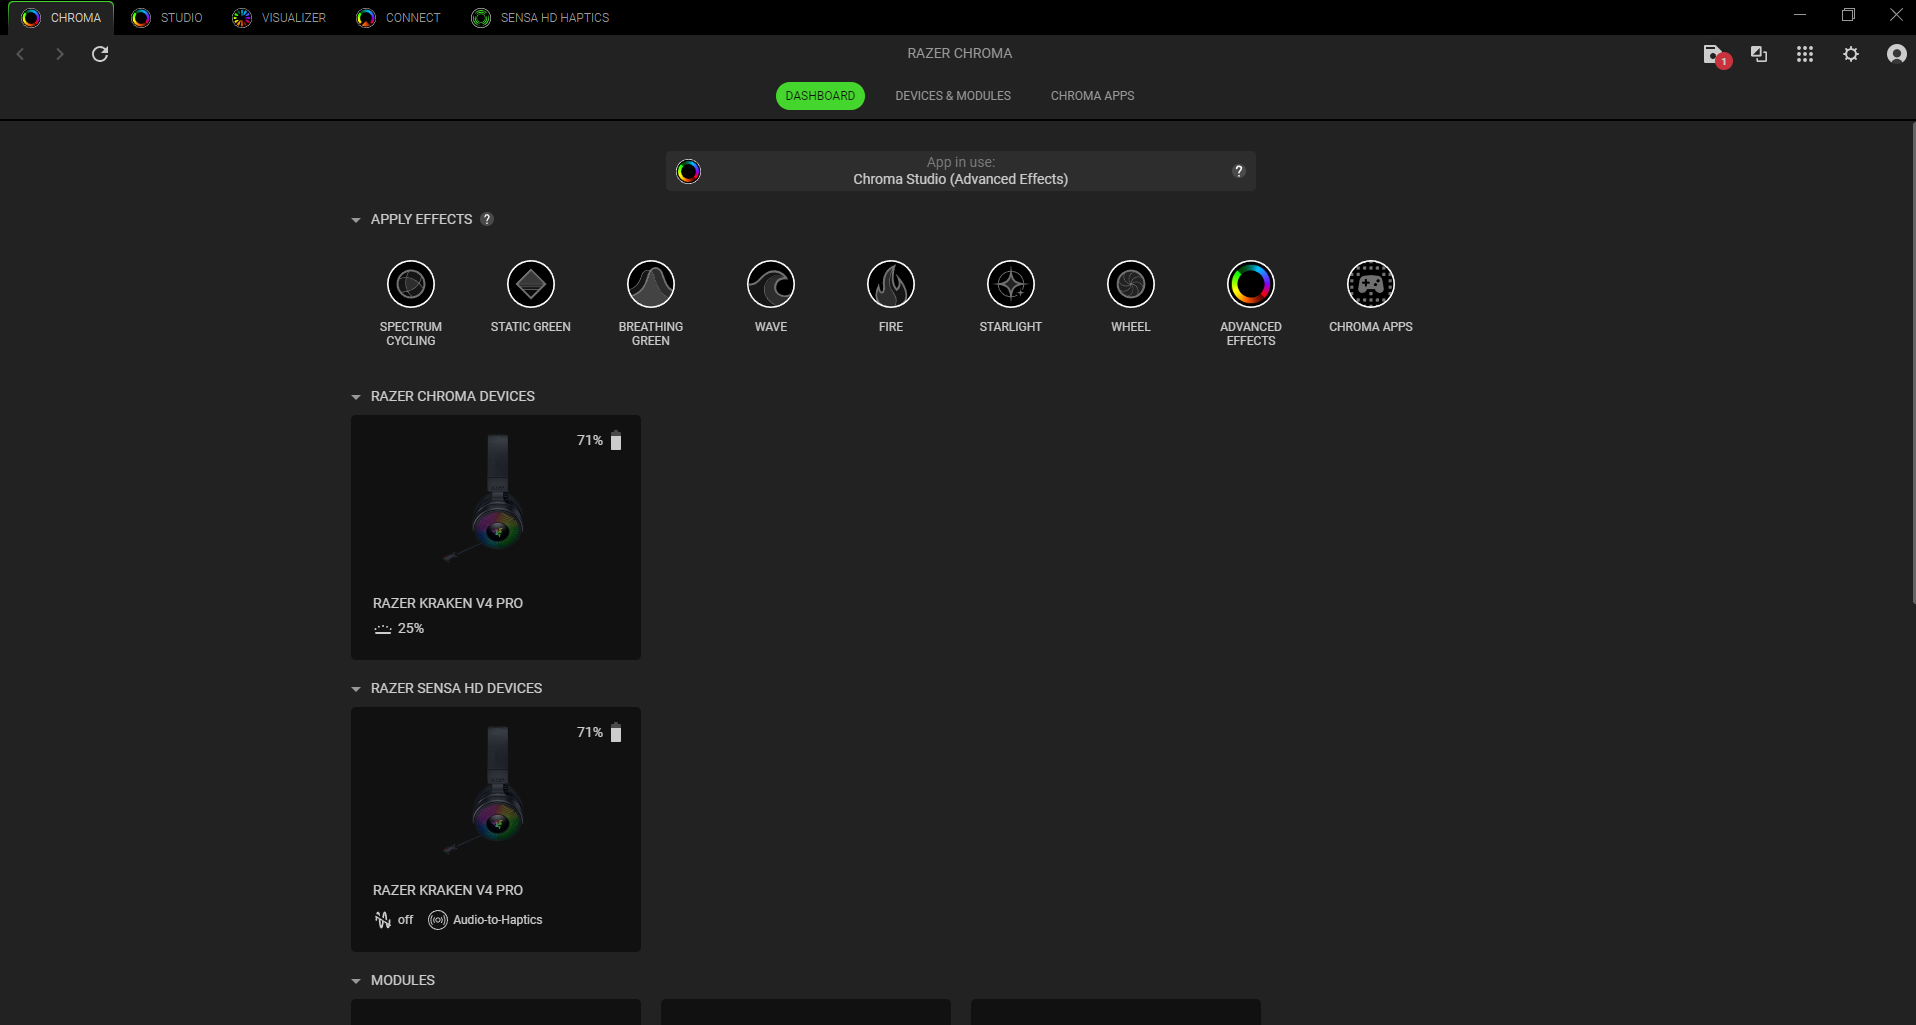Switch to the Devices & Modules tab

(x=952, y=96)
